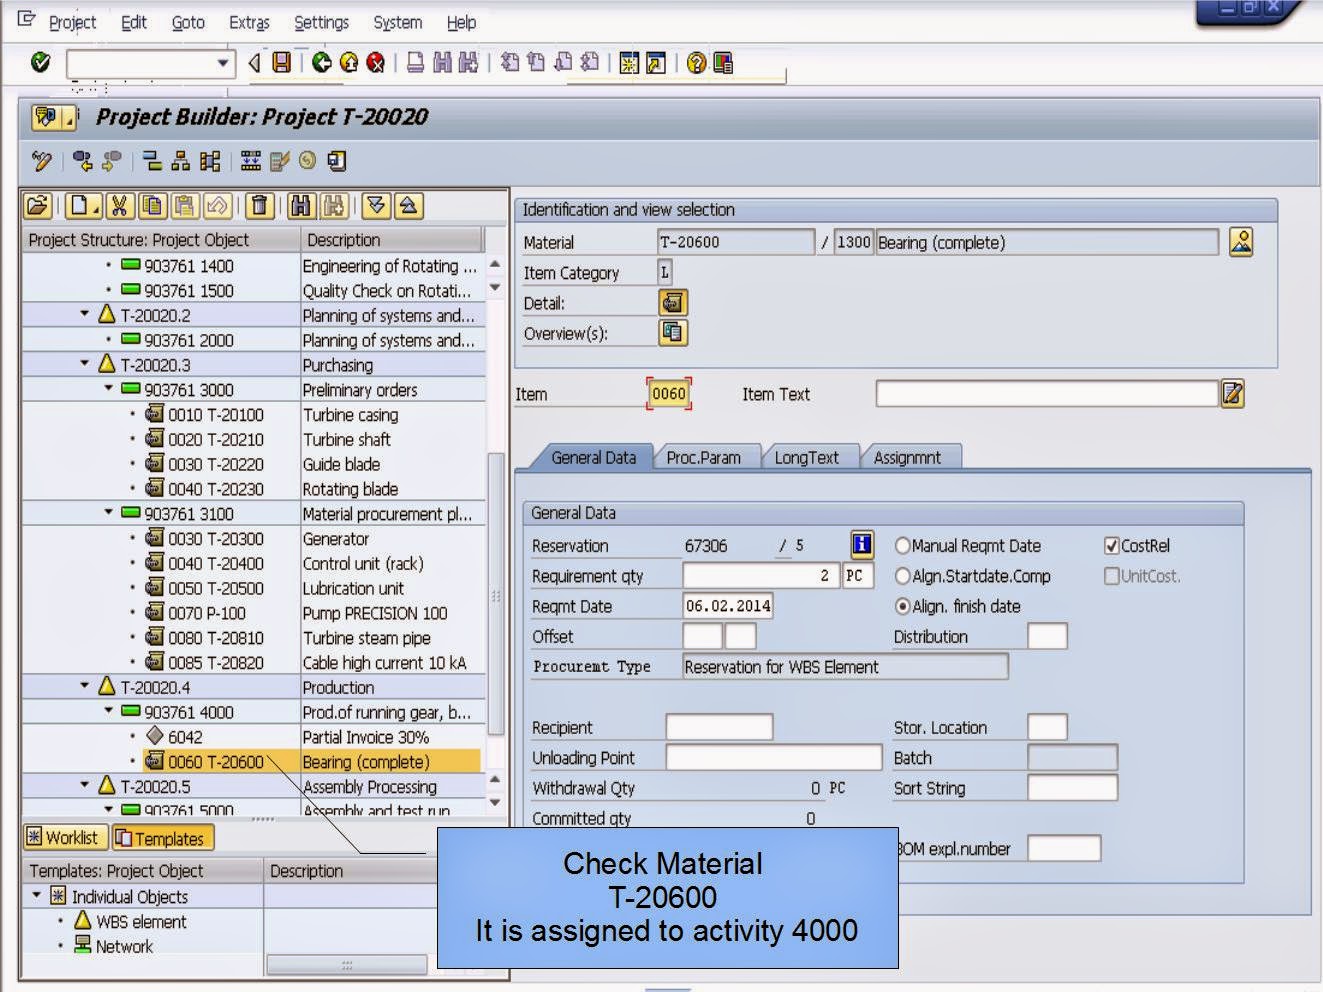
Task: Open the material Detail view
Action: click(x=673, y=302)
